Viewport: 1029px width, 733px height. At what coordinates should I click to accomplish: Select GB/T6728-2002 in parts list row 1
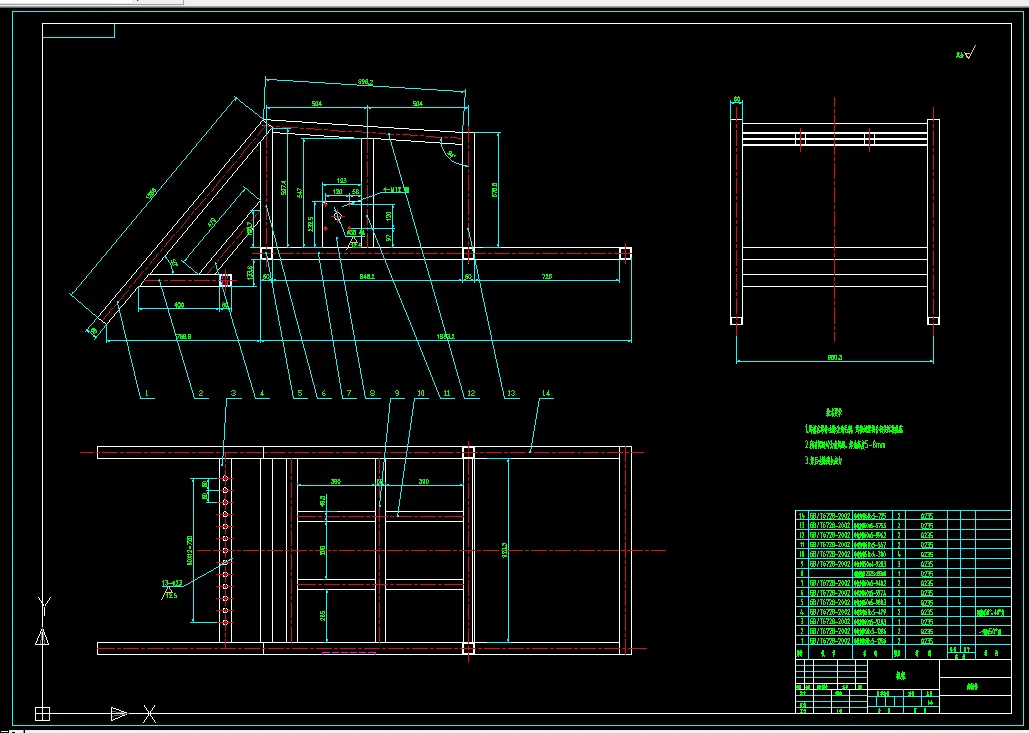coord(830,641)
